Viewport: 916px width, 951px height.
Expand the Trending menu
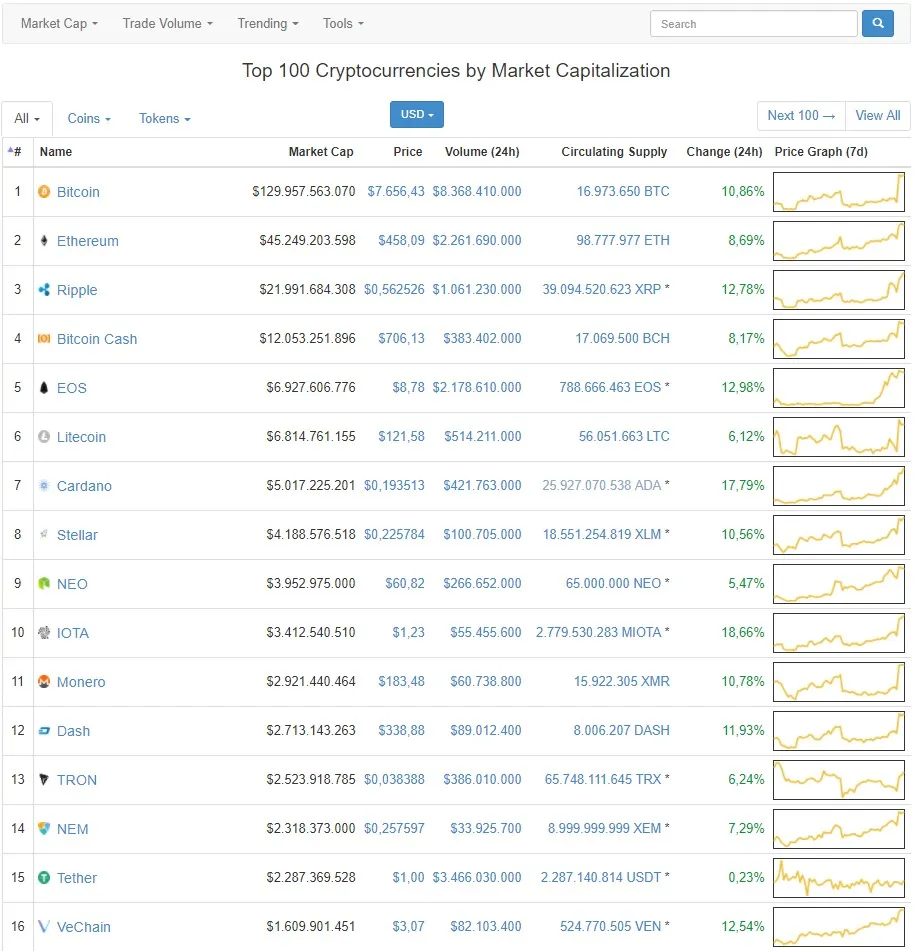(x=268, y=24)
